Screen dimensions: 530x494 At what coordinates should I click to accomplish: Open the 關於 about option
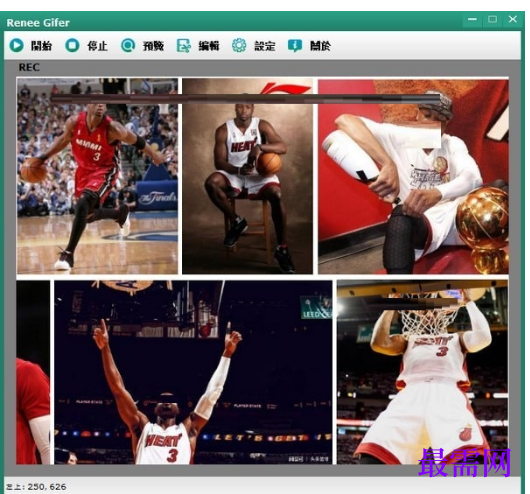(320, 46)
